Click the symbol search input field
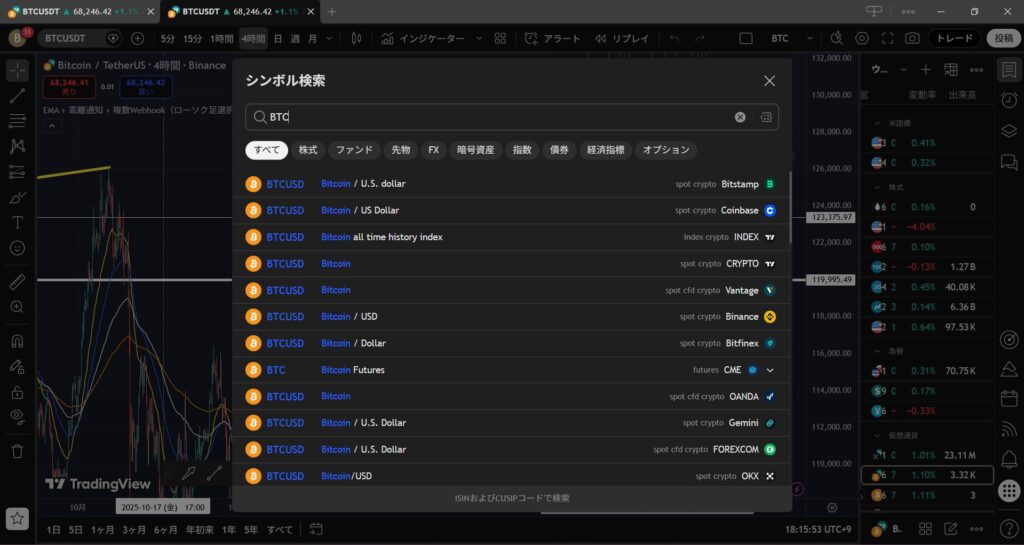This screenshot has height=545, width=1024. [x=500, y=117]
